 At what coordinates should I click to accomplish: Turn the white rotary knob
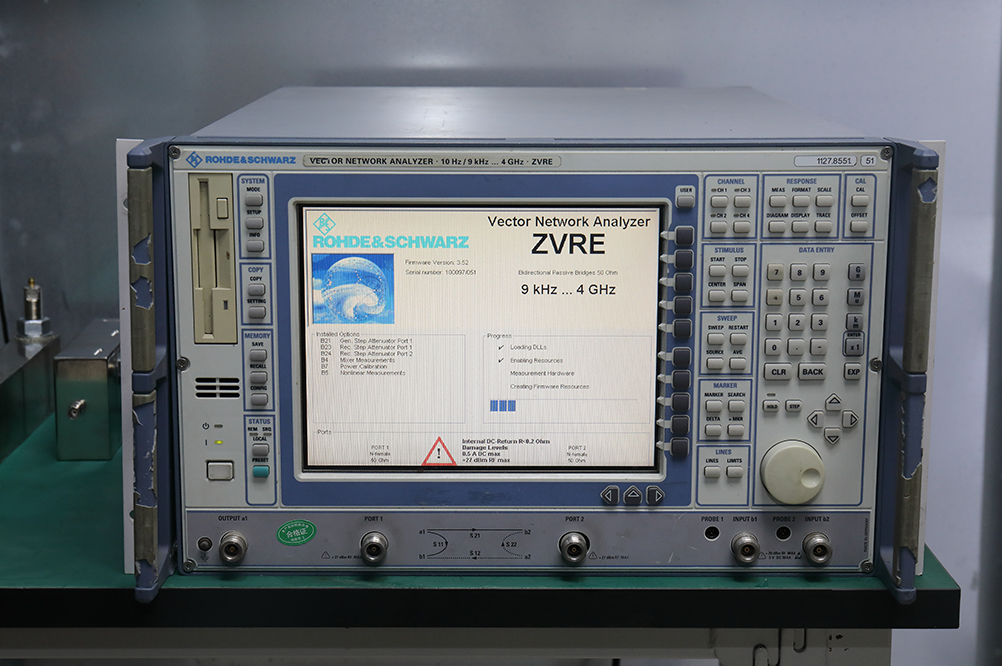(x=792, y=472)
